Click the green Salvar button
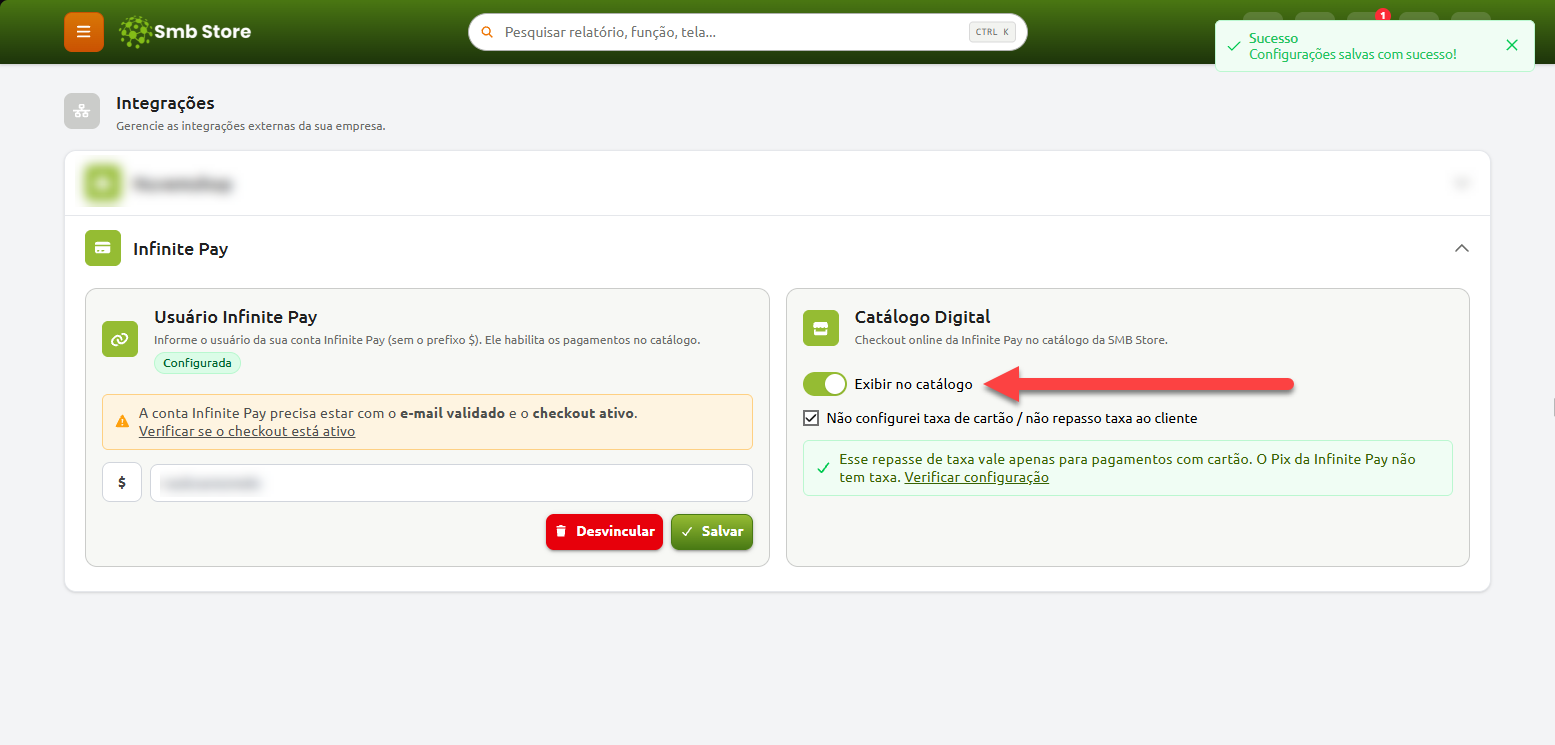The width and height of the screenshot is (1555, 745). coord(712,532)
